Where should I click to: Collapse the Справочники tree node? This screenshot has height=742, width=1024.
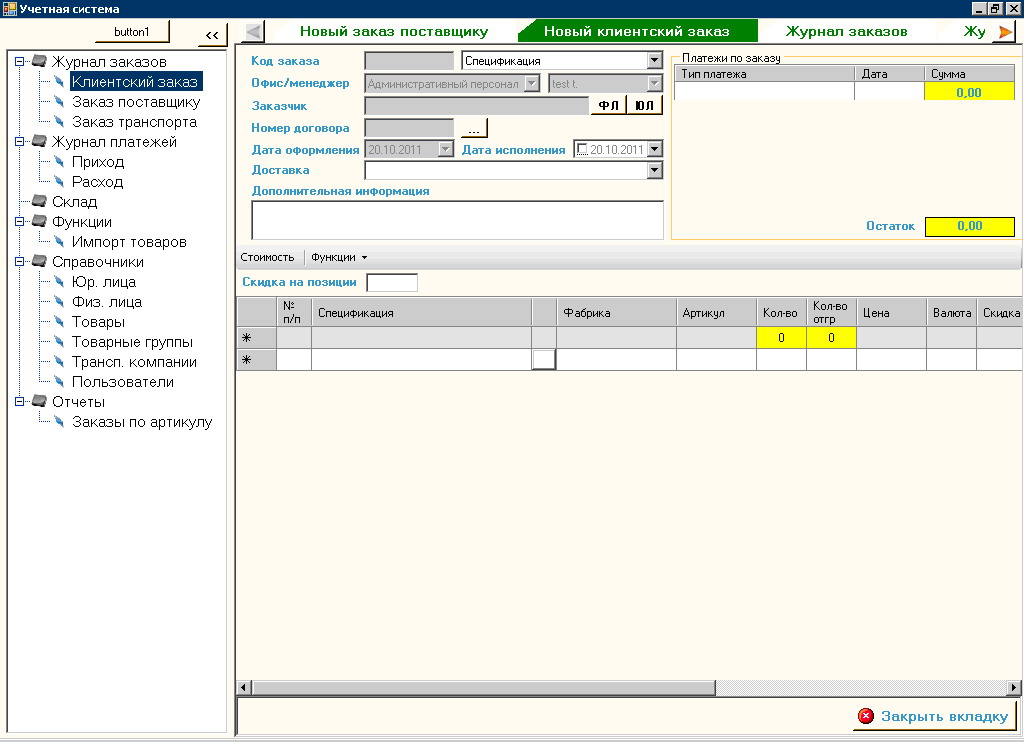pyautogui.click(x=19, y=262)
